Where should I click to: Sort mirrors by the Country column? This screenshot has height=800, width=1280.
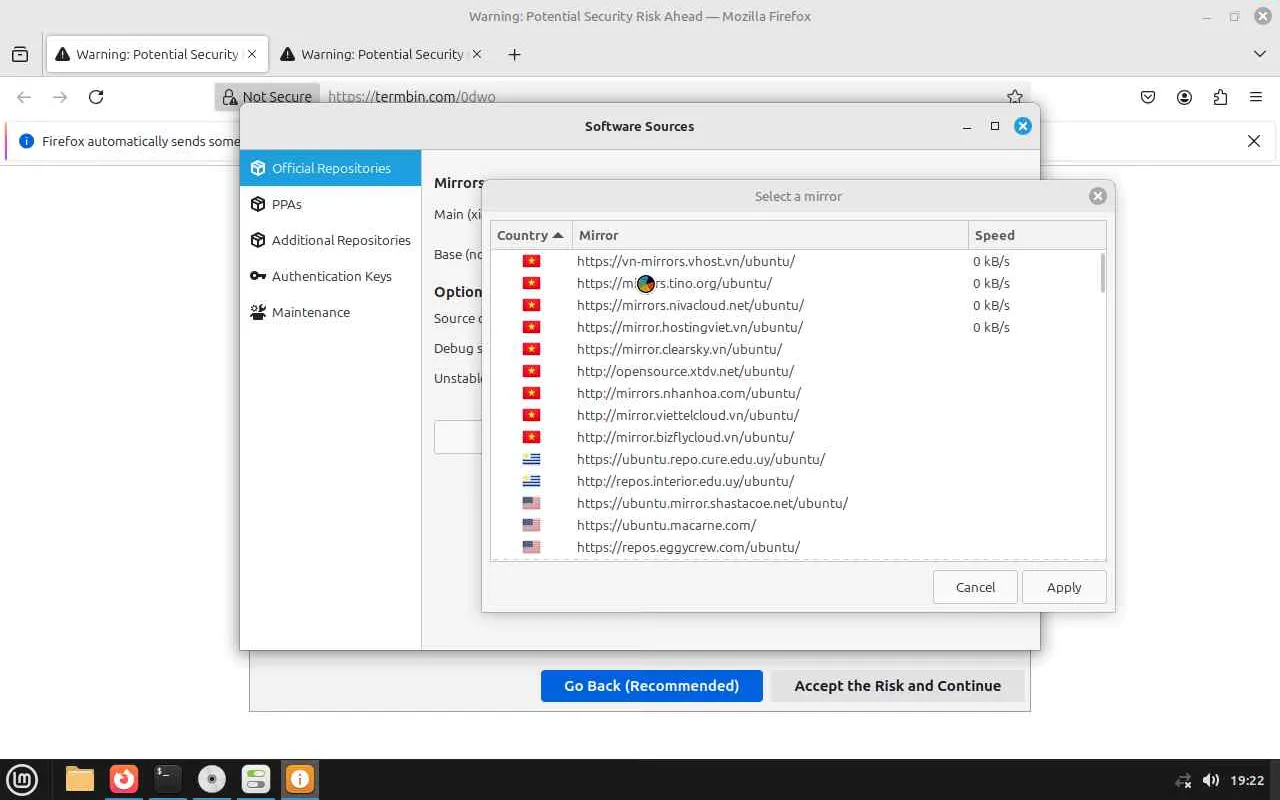tap(531, 235)
